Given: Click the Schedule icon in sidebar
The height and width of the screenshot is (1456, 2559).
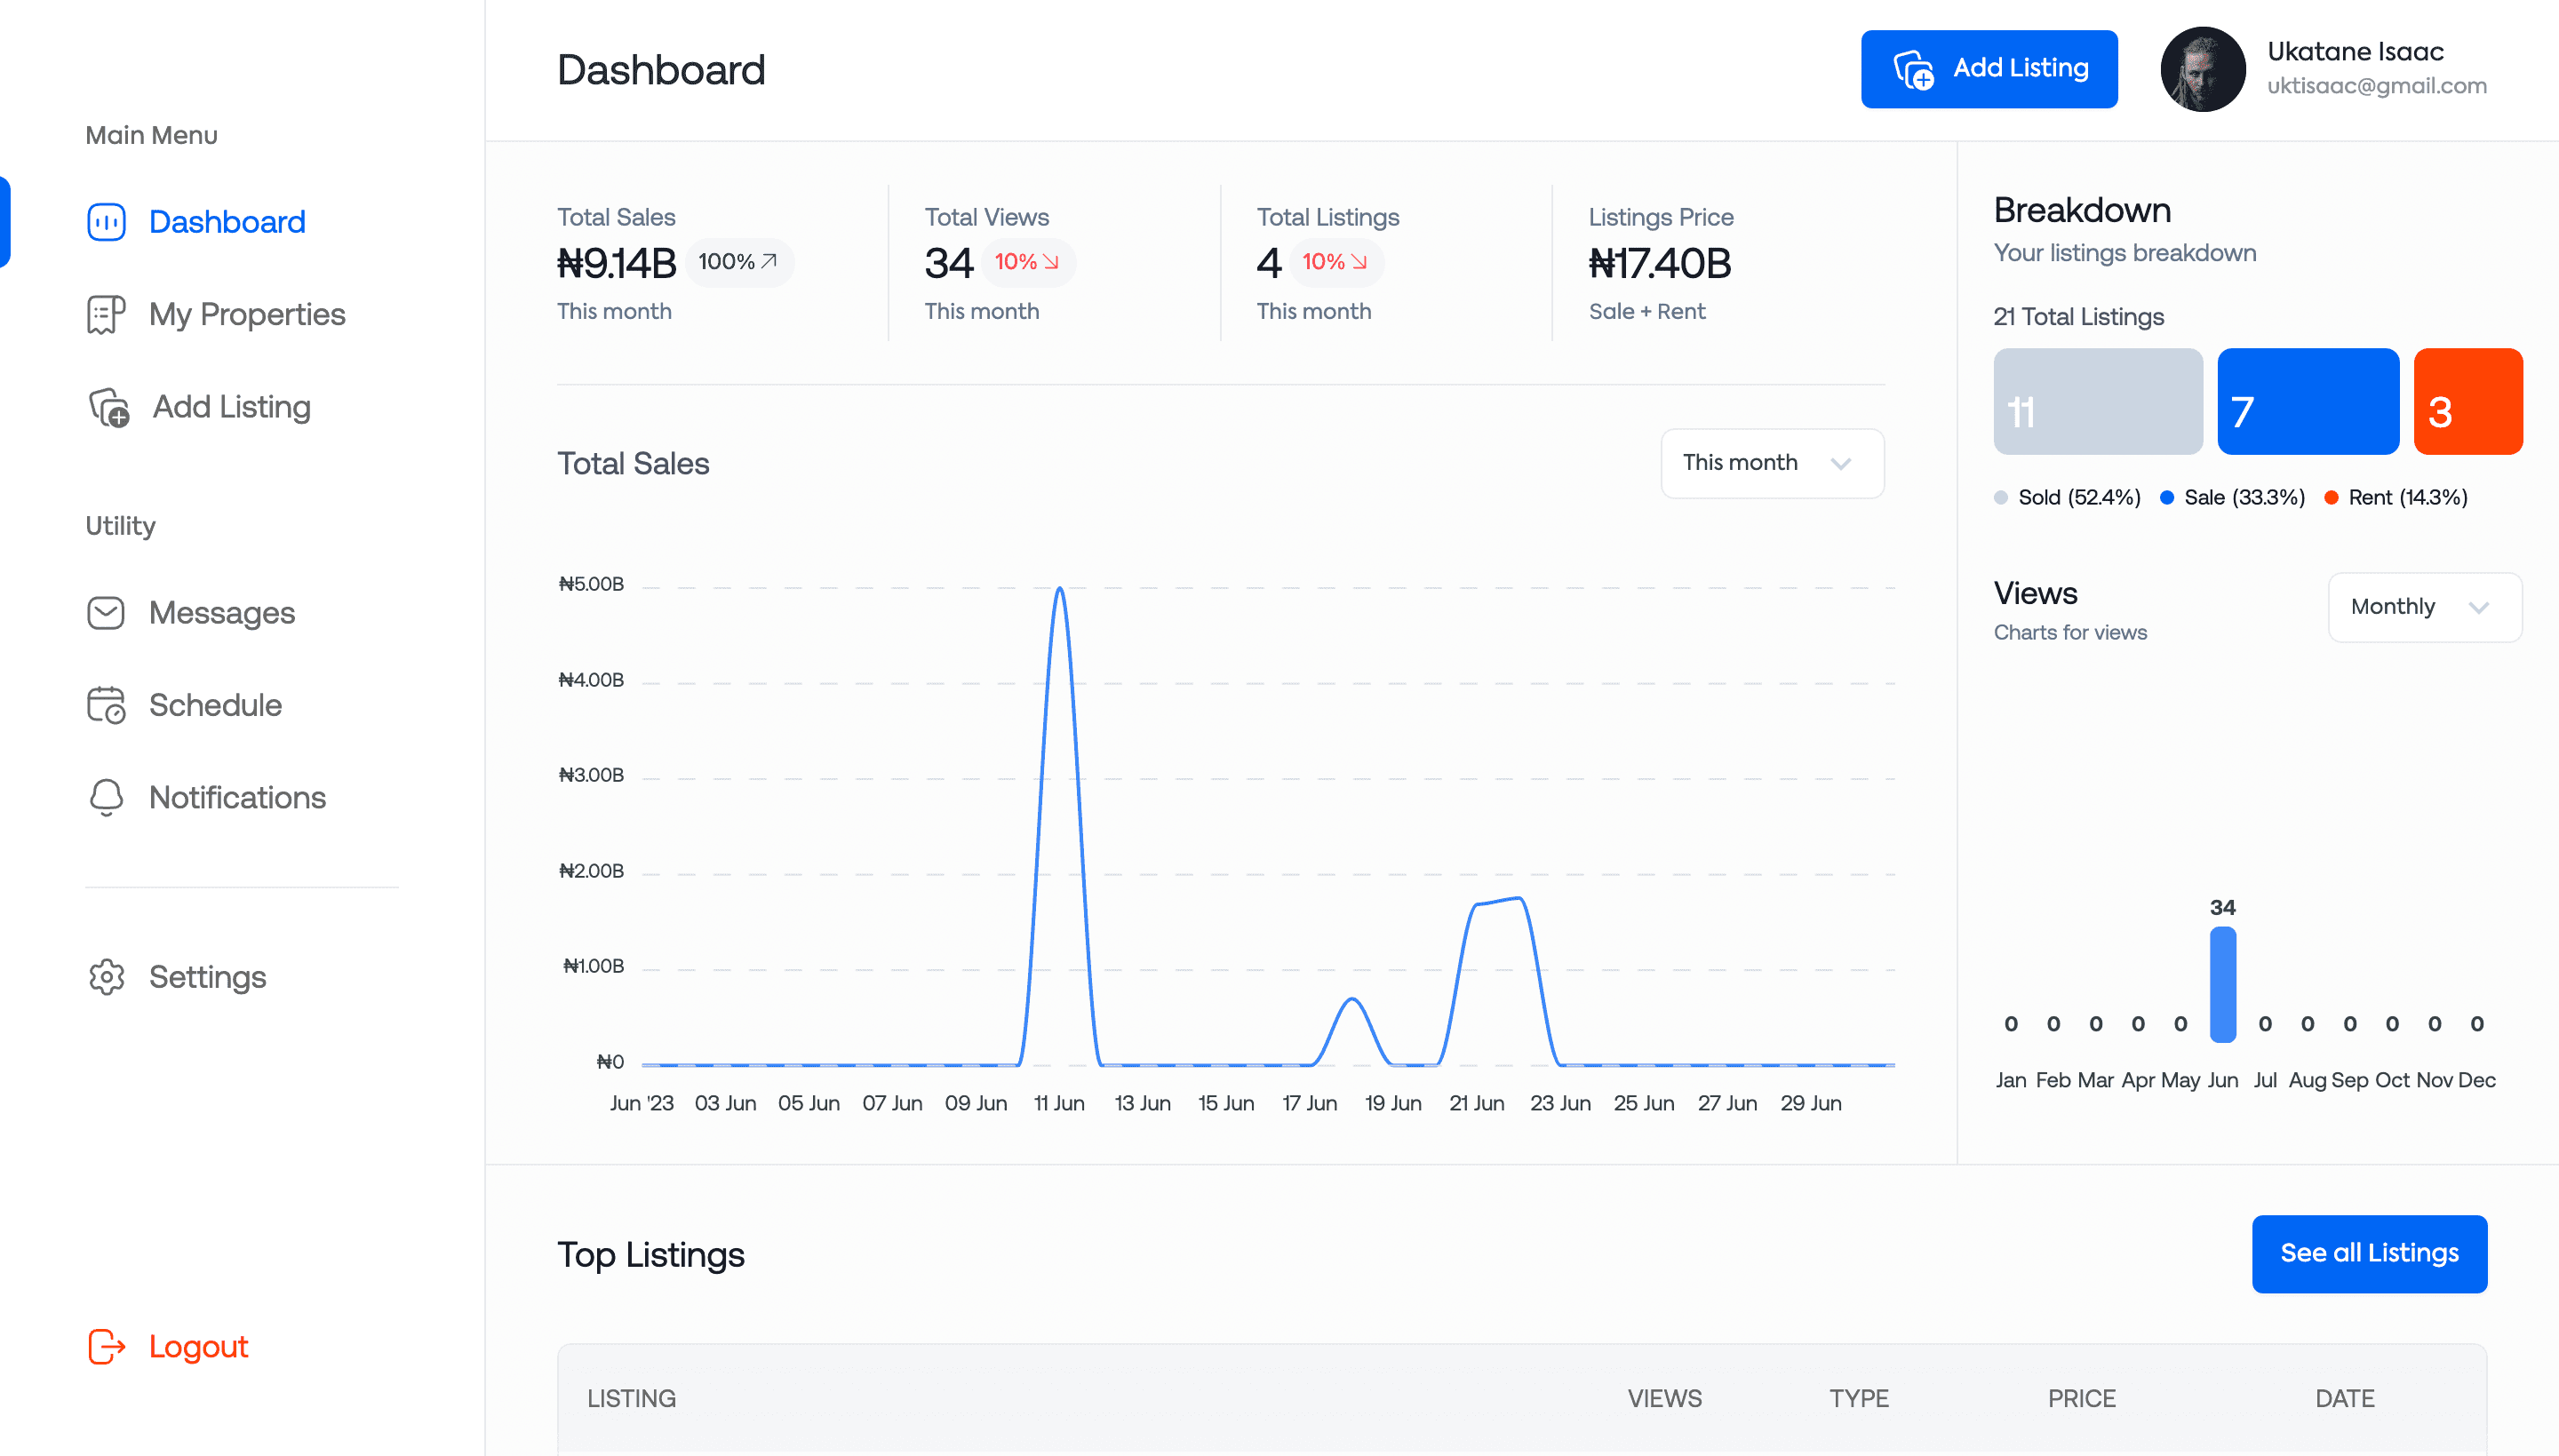Looking at the screenshot, I should [x=104, y=704].
